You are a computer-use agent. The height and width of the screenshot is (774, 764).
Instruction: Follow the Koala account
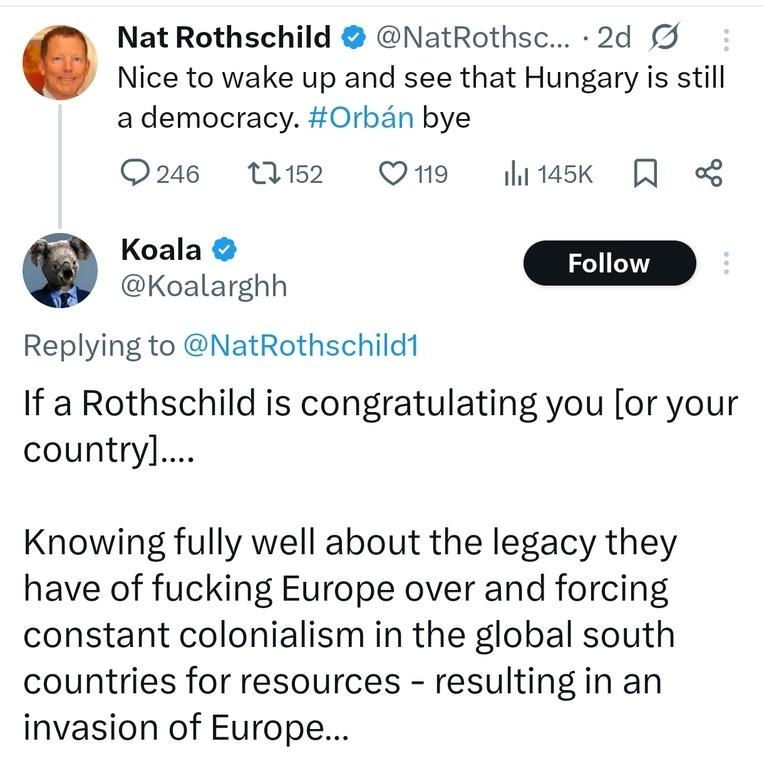pos(609,263)
